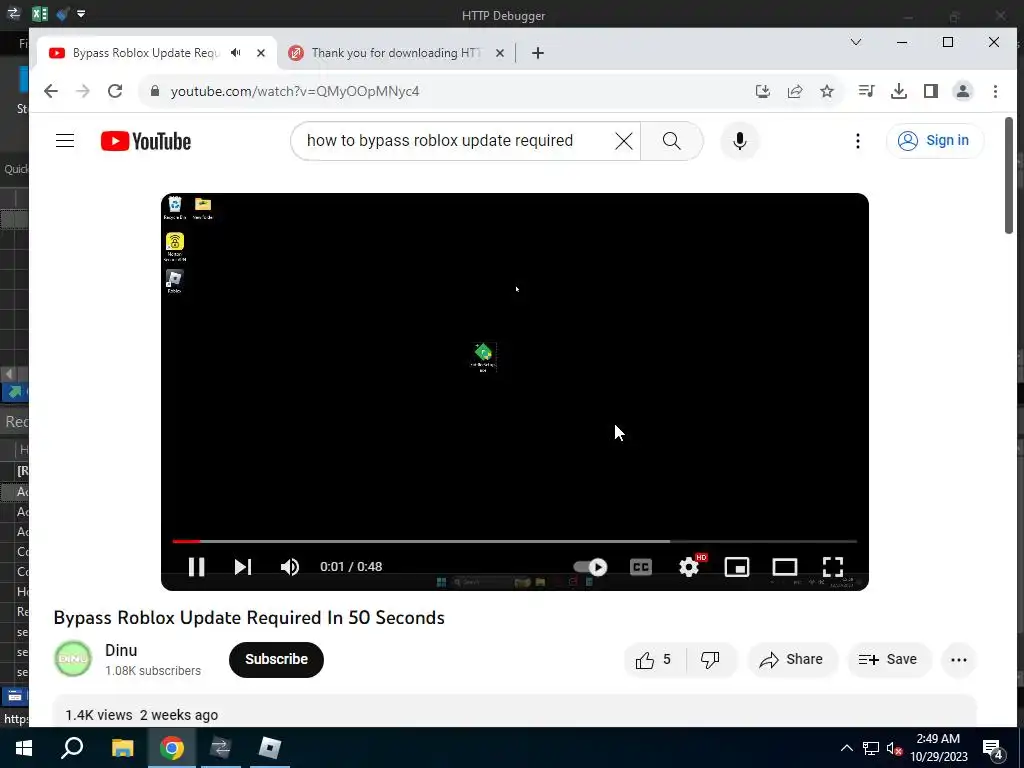Reload the current page
Screen dimensions: 1024x768
[115, 91]
